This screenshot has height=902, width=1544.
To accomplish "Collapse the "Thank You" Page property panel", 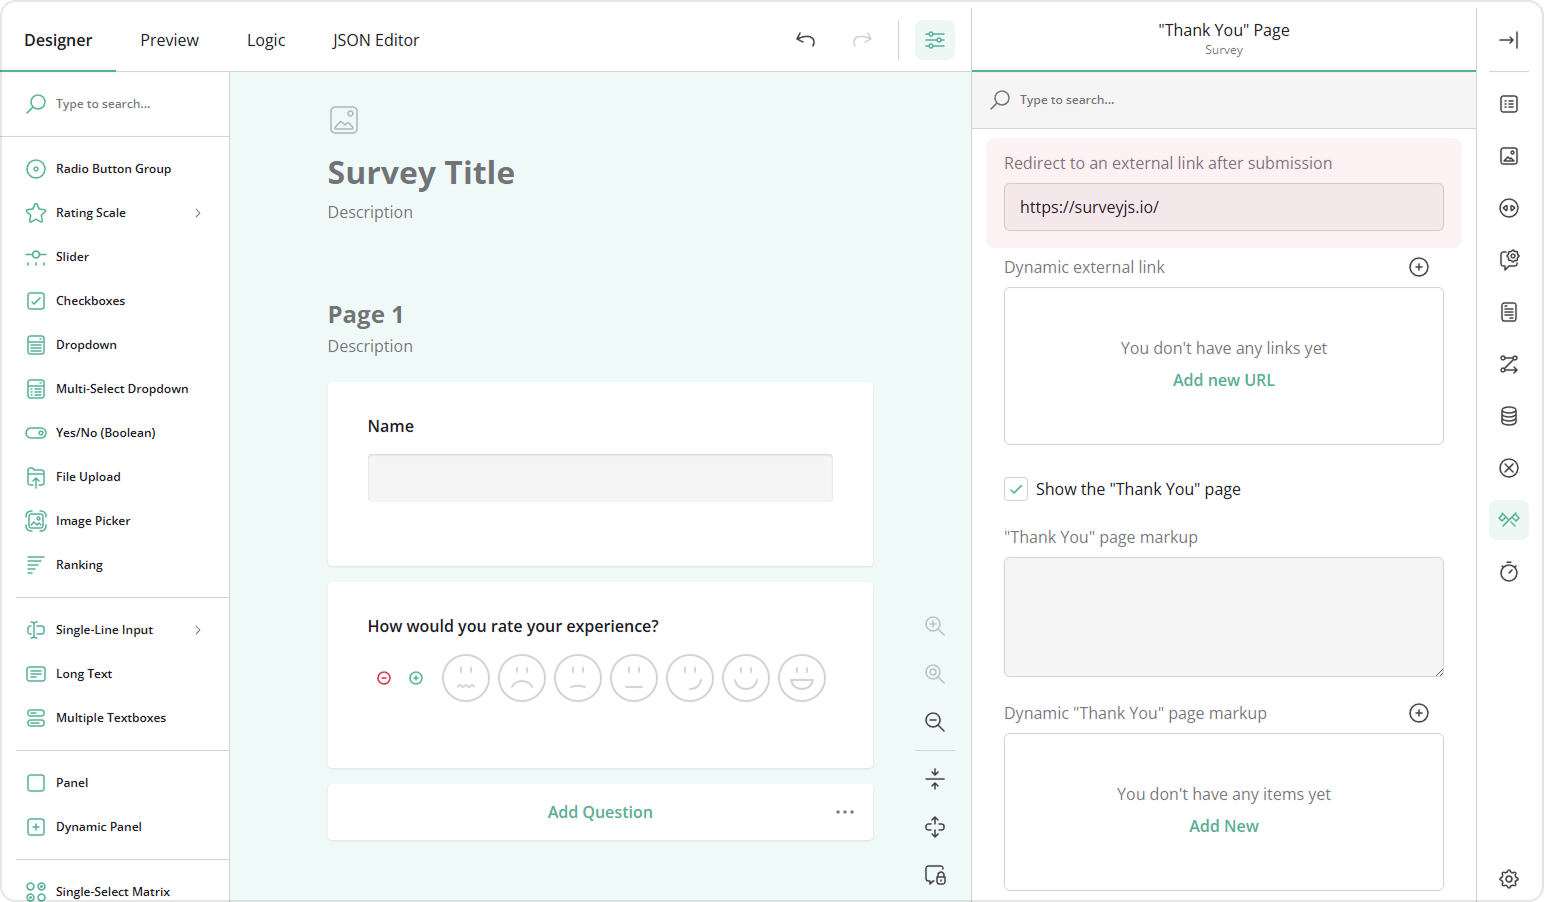I will point(1509,40).
